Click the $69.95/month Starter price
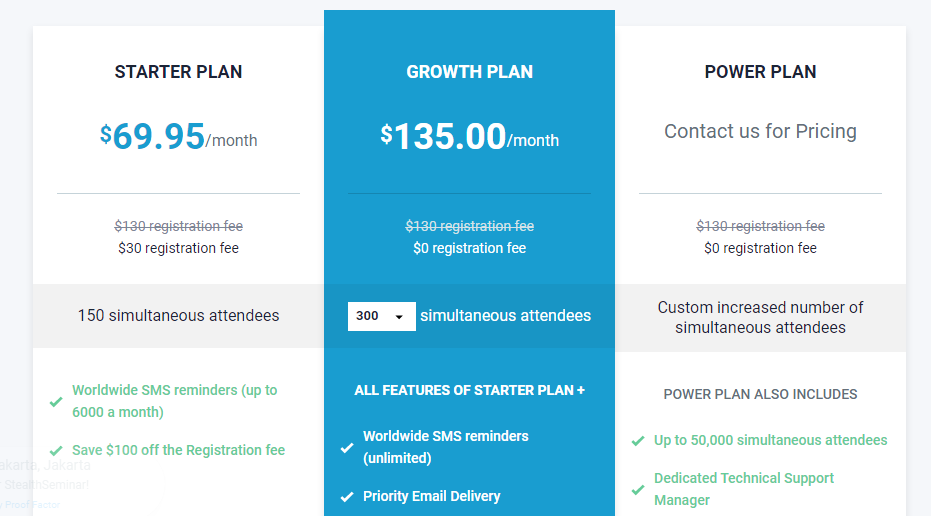Viewport: 931px width, 516px height. tap(178, 137)
